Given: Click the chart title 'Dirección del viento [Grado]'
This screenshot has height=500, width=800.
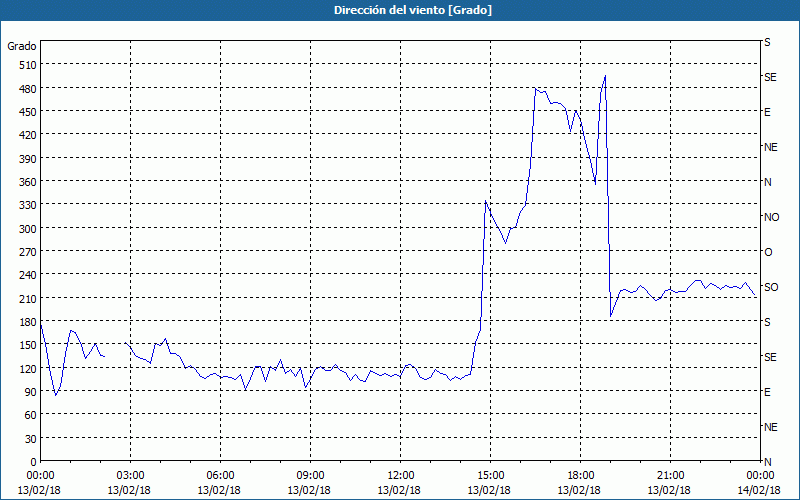Looking at the screenshot, I should (412, 10).
